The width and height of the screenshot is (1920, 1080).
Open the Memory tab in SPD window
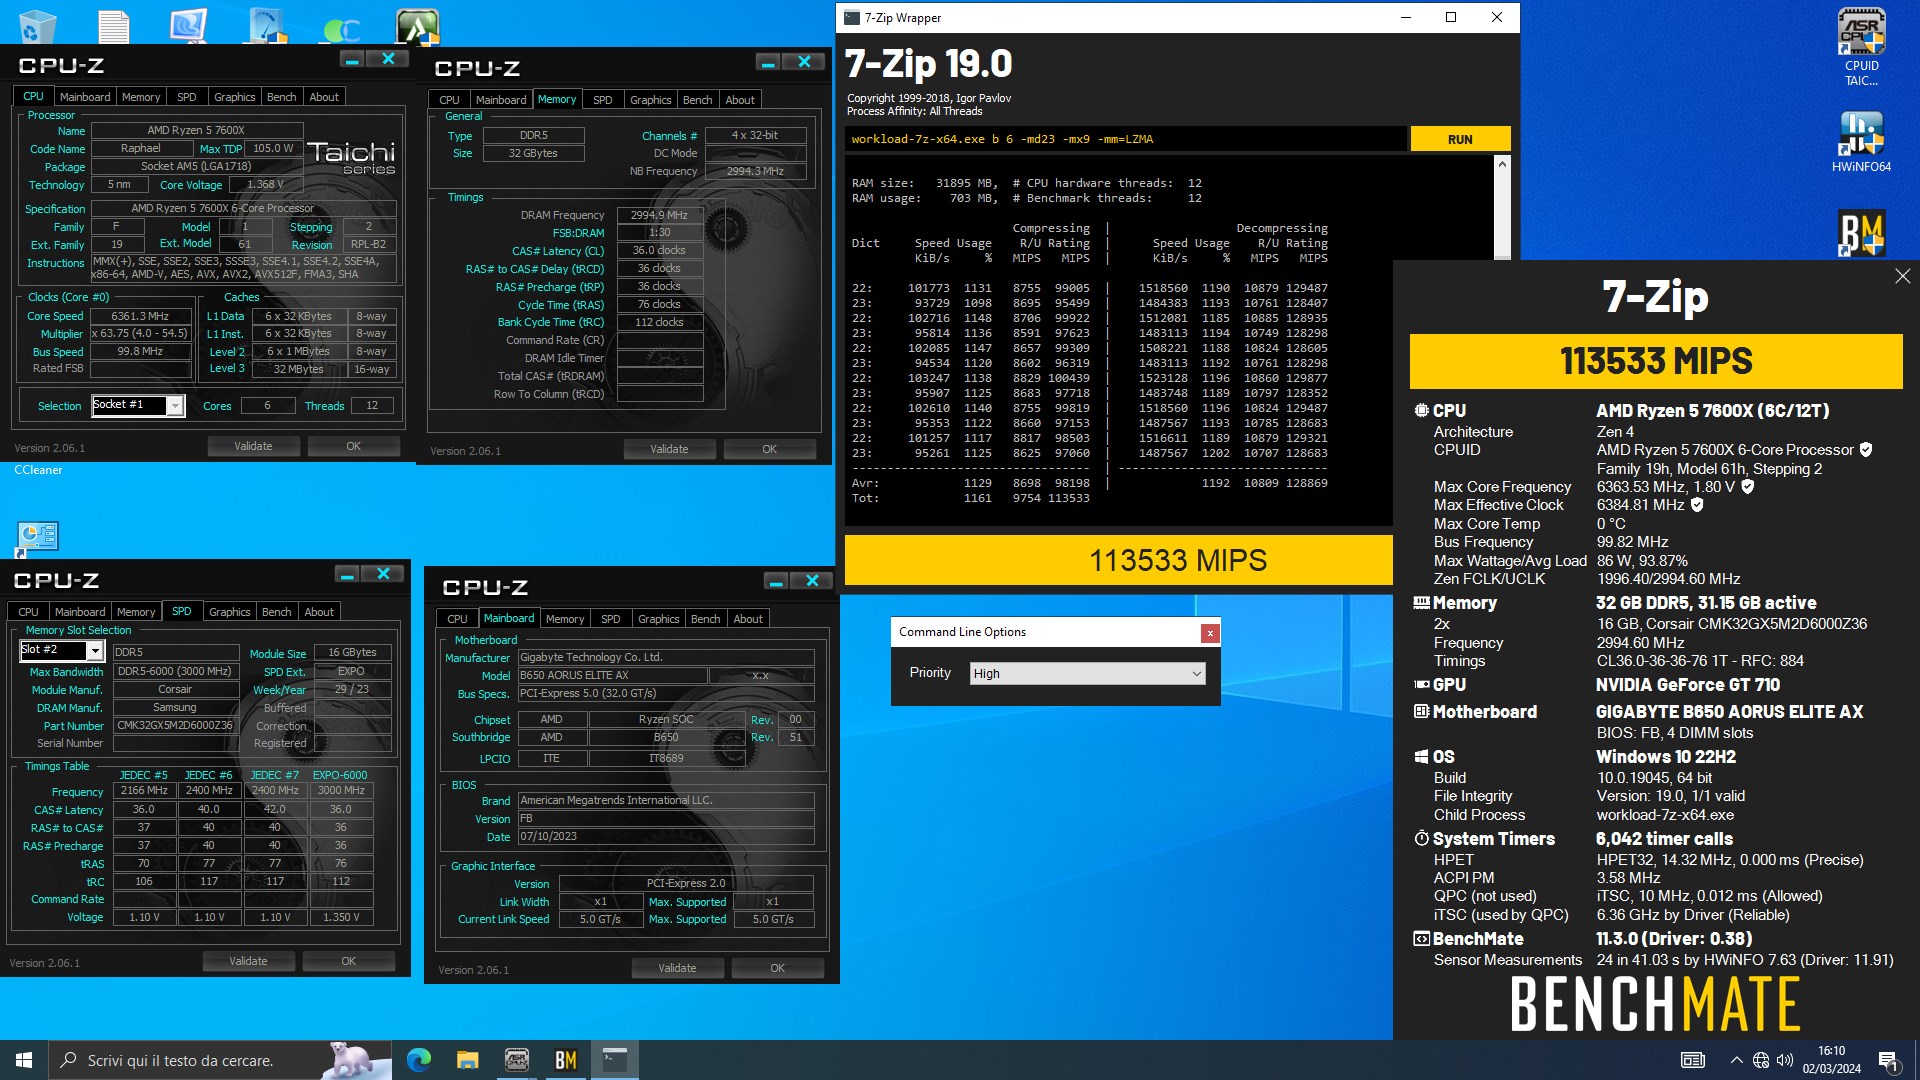pyautogui.click(x=136, y=612)
